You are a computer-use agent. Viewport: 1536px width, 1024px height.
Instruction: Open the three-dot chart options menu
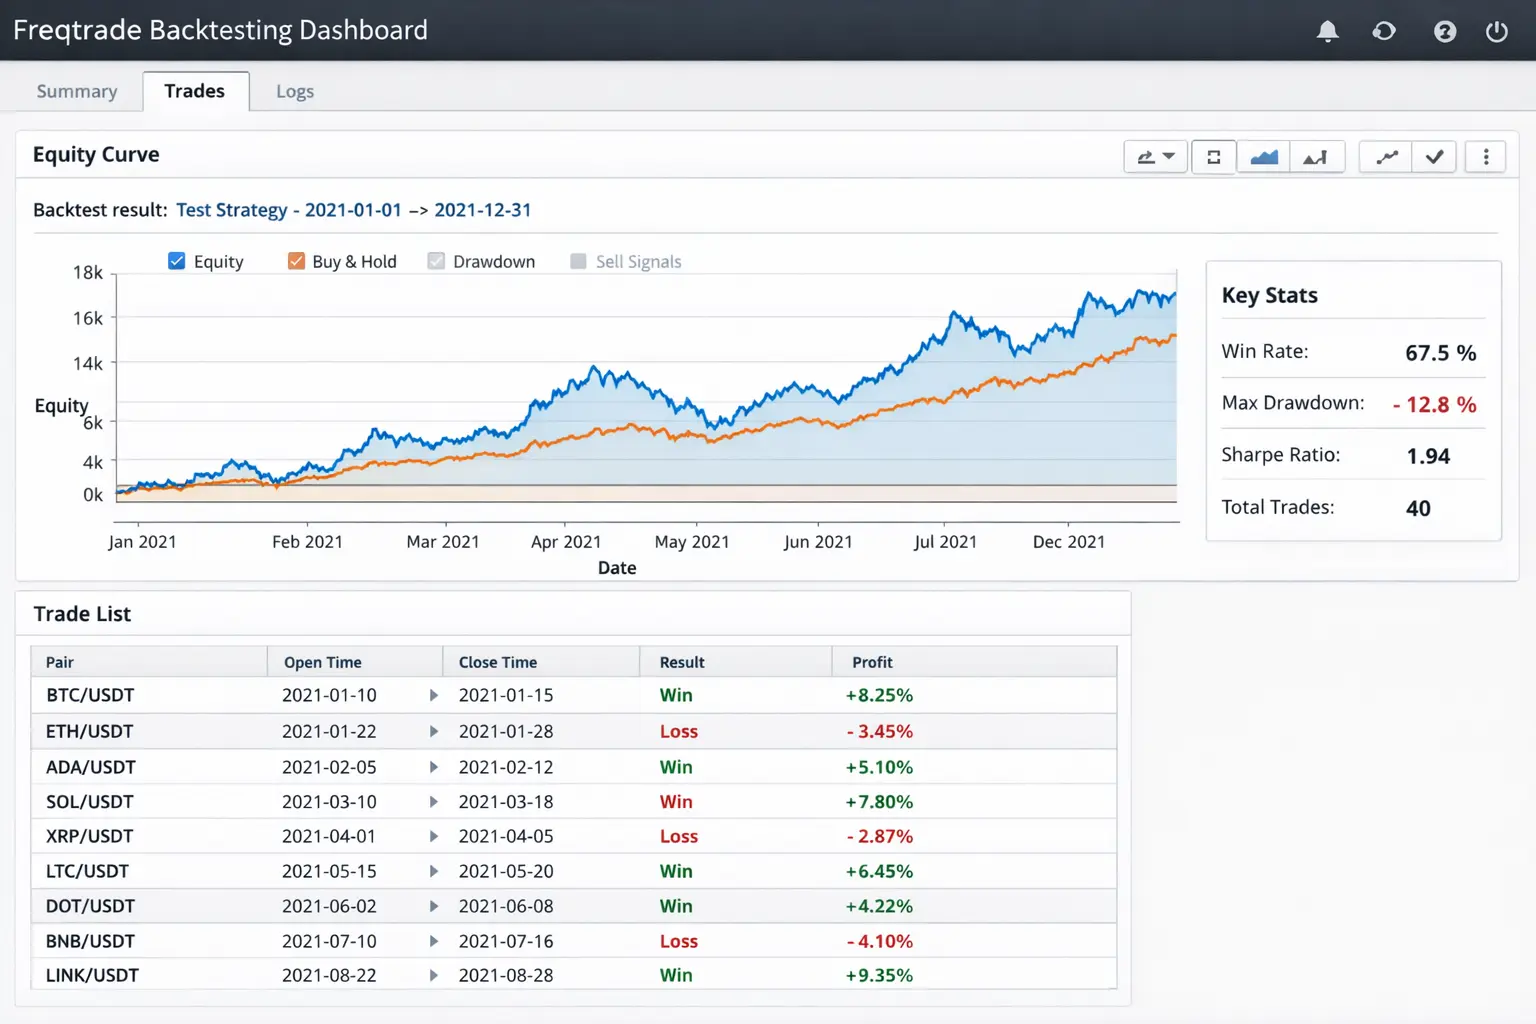click(x=1486, y=157)
